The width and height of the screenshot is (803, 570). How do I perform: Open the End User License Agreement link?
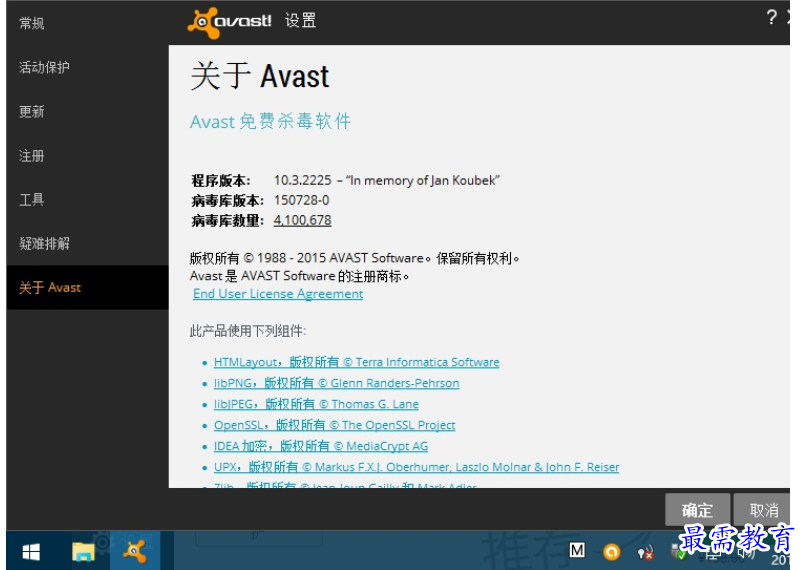(x=278, y=293)
